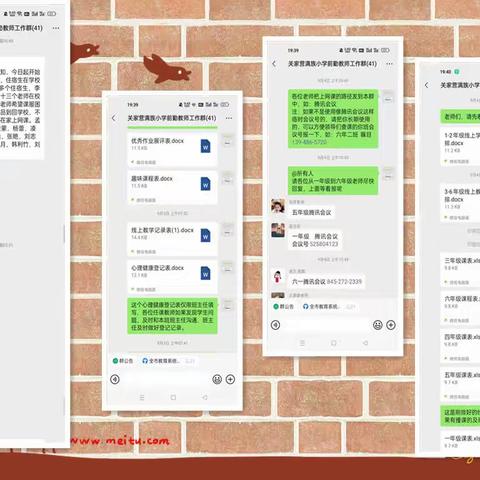Tap sender avatar beside 优秀作业展评表.docx
This screenshot has width=480, height=480.
coord(228,140)
